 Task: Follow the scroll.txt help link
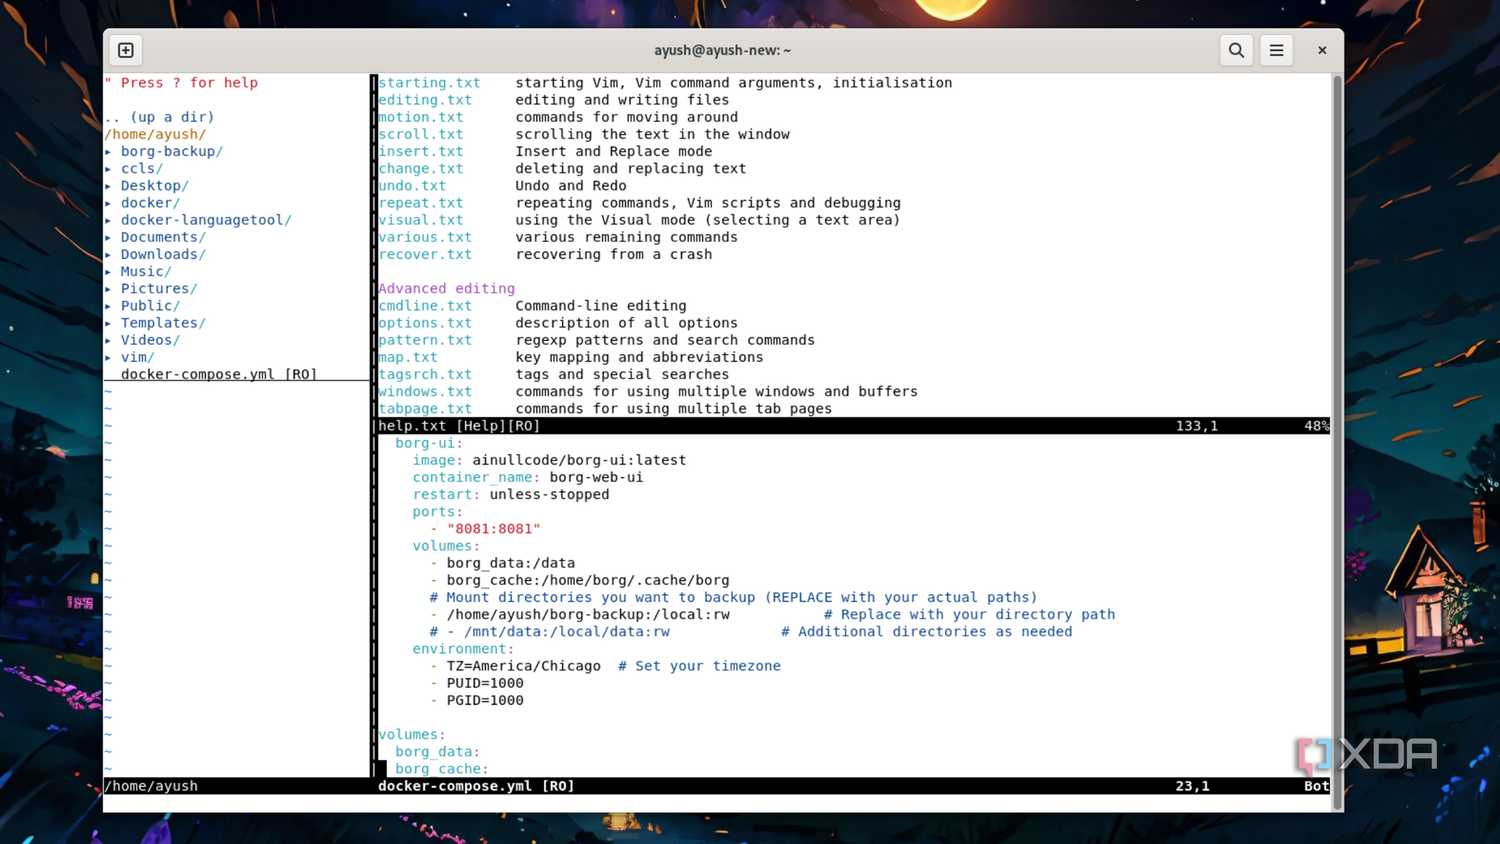point(421,134)
